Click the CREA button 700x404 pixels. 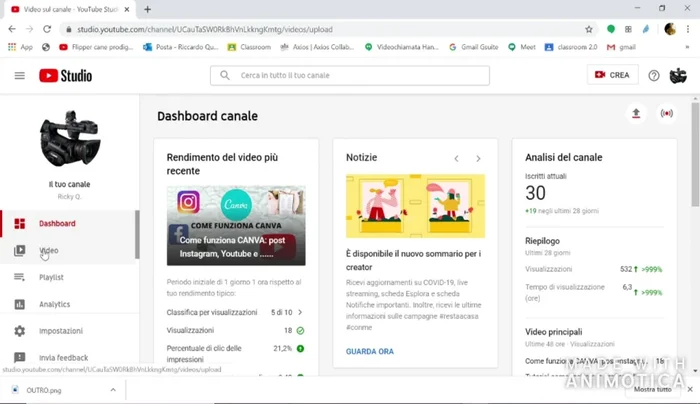(612, 75)
